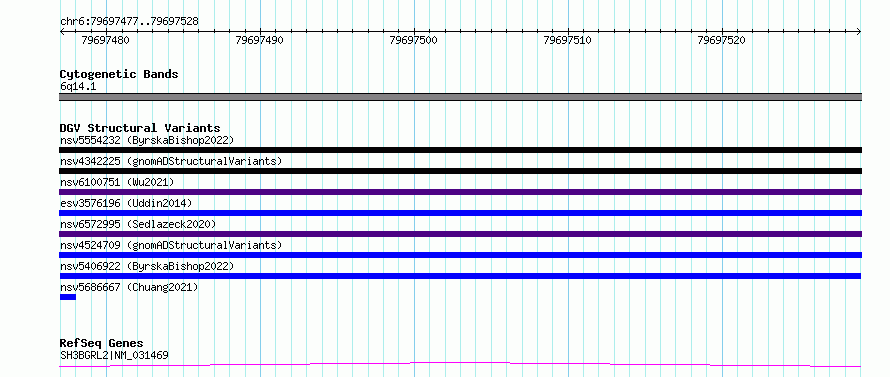Click ruler position 79697490
Screen dimensions: 890x377
259,40
